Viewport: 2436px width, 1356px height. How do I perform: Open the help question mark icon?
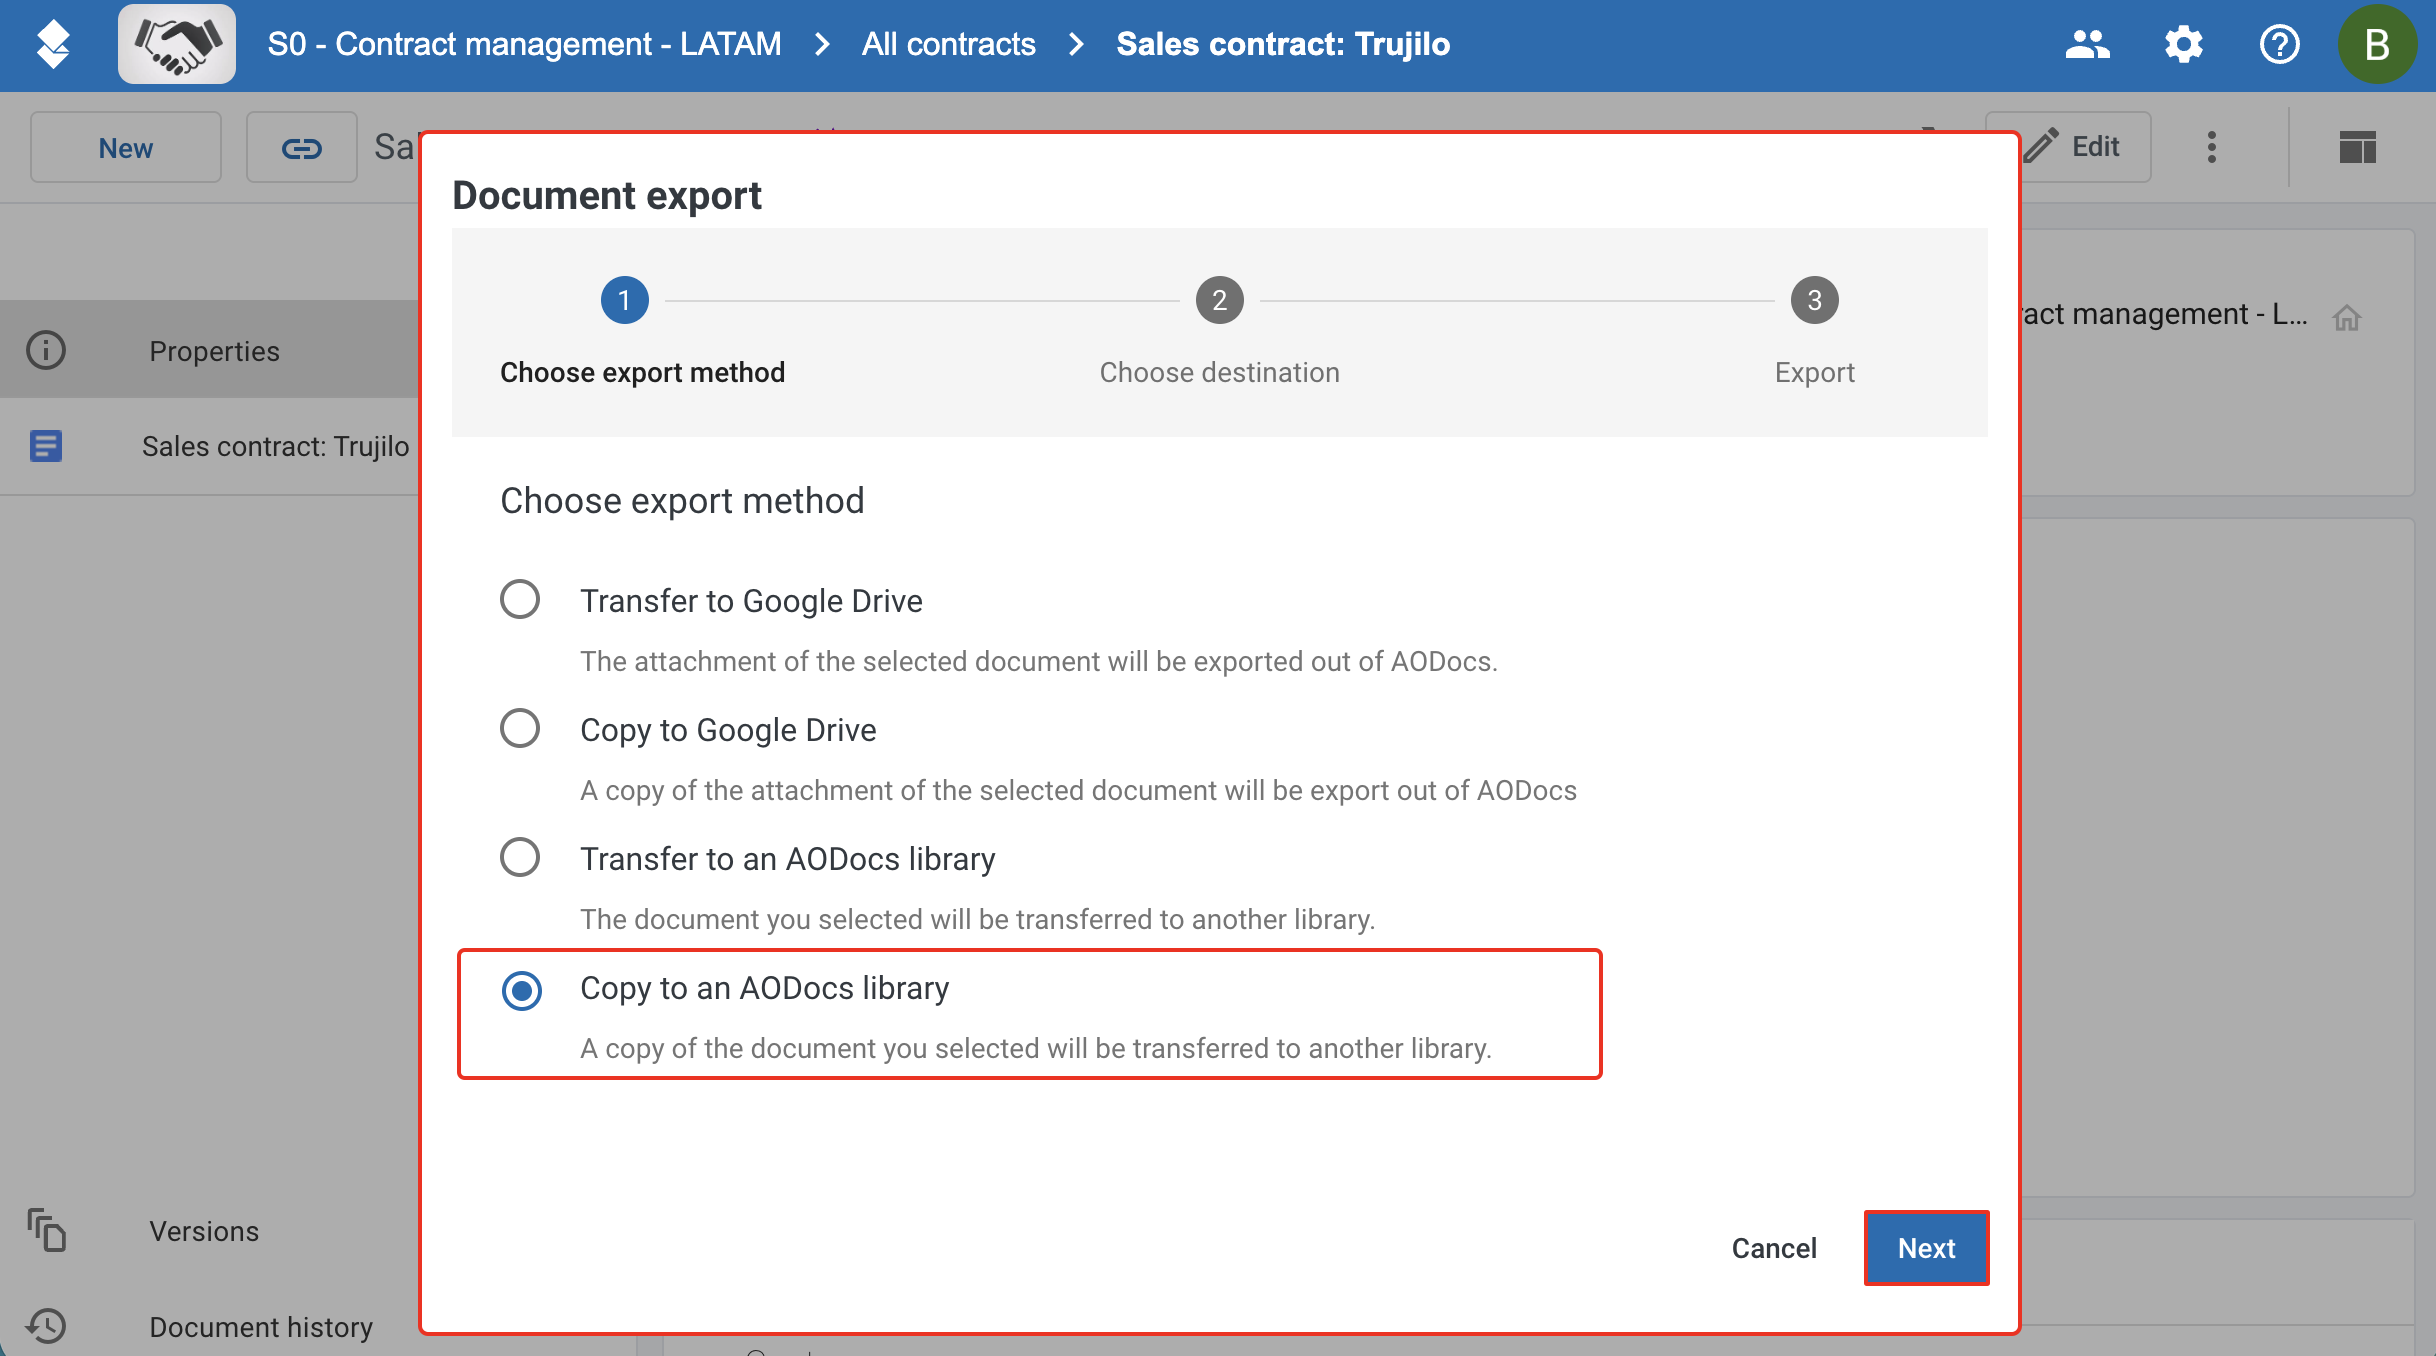click(2279, 45)
